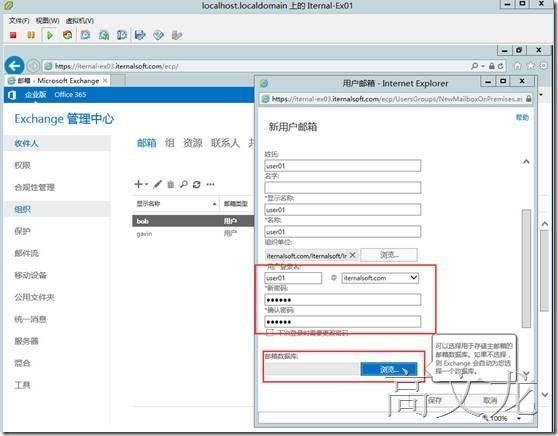Switch to the 组 tab
Screen dimensions: 558x436
click(x=170, y=143)
